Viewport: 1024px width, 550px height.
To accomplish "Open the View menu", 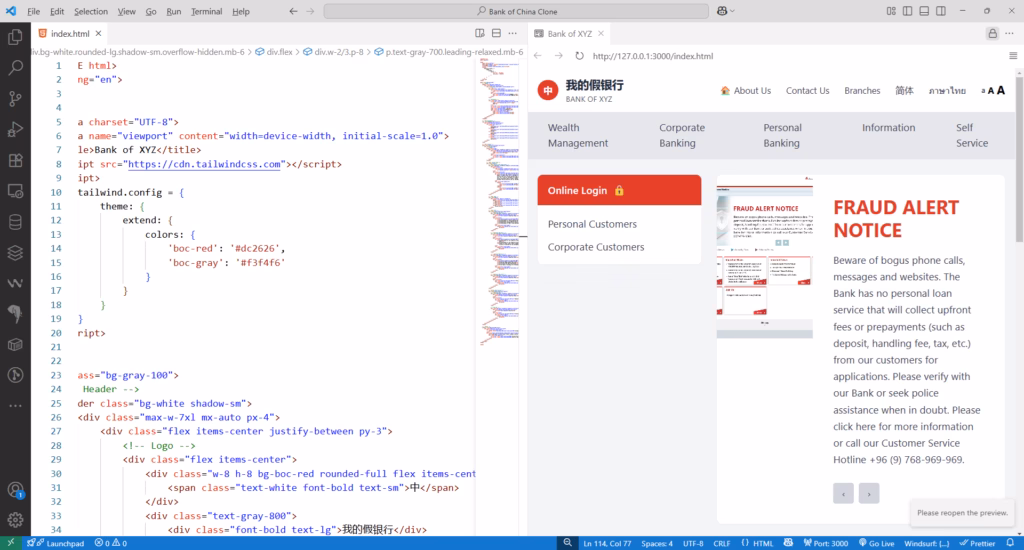I will pyautogui.click(x=127, y=11).
